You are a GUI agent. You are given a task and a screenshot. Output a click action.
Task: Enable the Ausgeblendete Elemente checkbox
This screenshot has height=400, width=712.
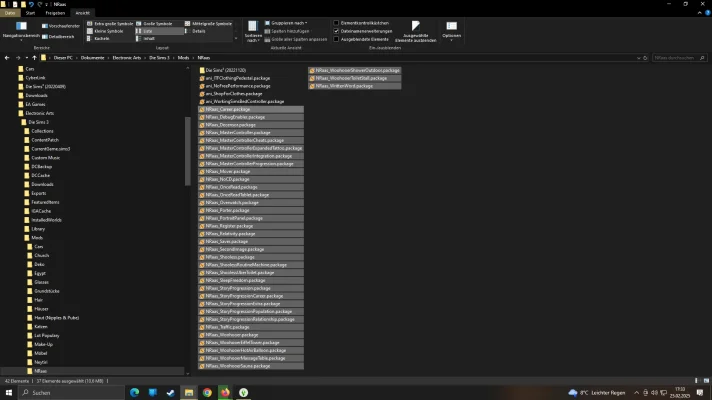(x=336, y=40)
